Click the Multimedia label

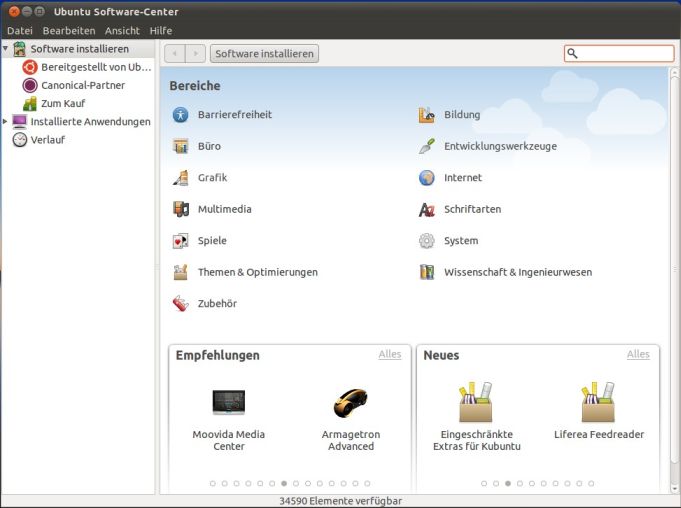point(225,209)
